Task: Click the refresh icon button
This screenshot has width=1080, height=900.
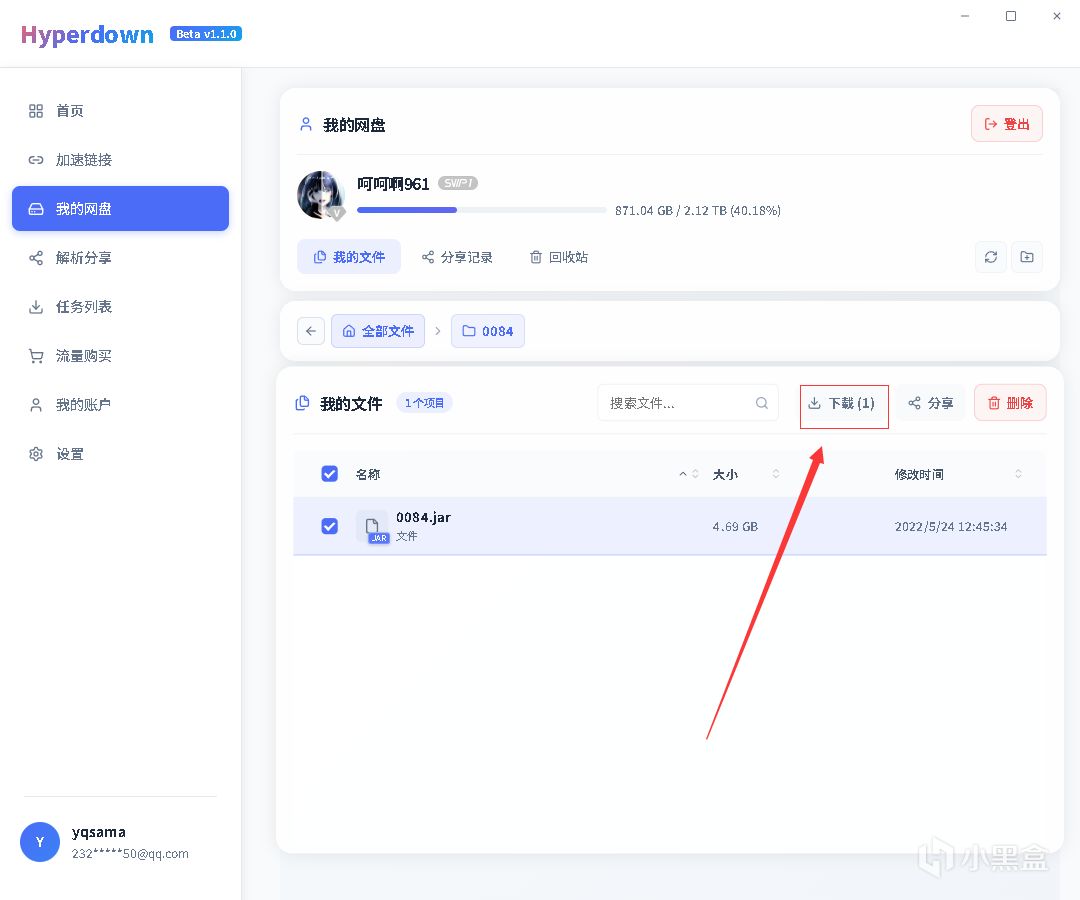Action: [991, 257]
